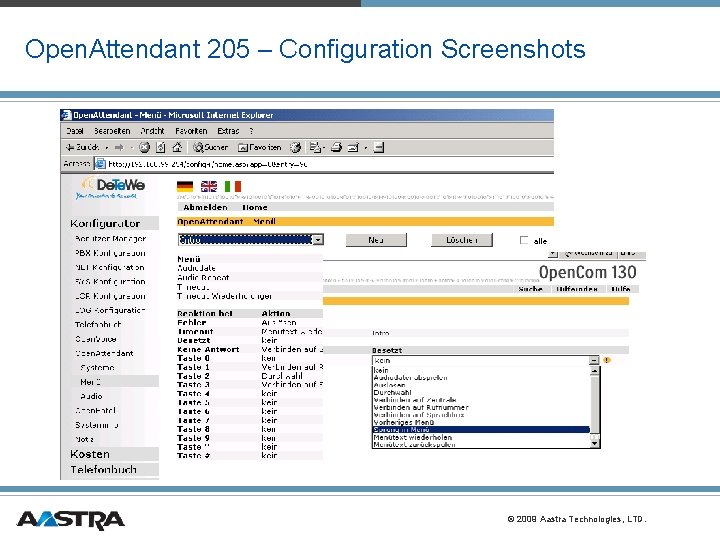
Task: Select Audio under OpenAttendant
Action: (x=91, y=396)
